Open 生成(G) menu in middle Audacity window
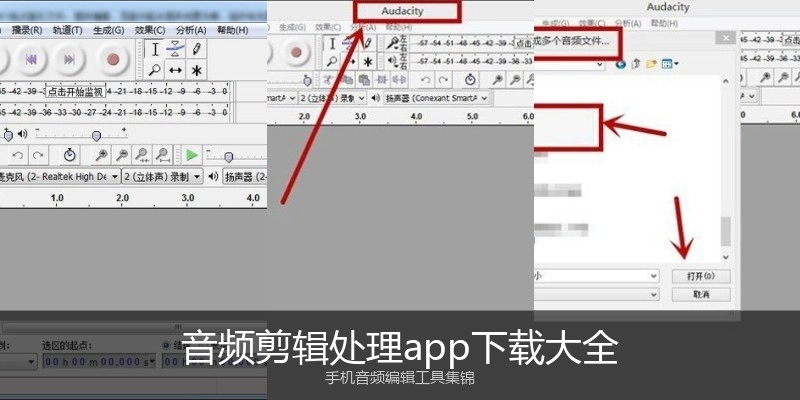800x400 pixels. pos(292,27)
